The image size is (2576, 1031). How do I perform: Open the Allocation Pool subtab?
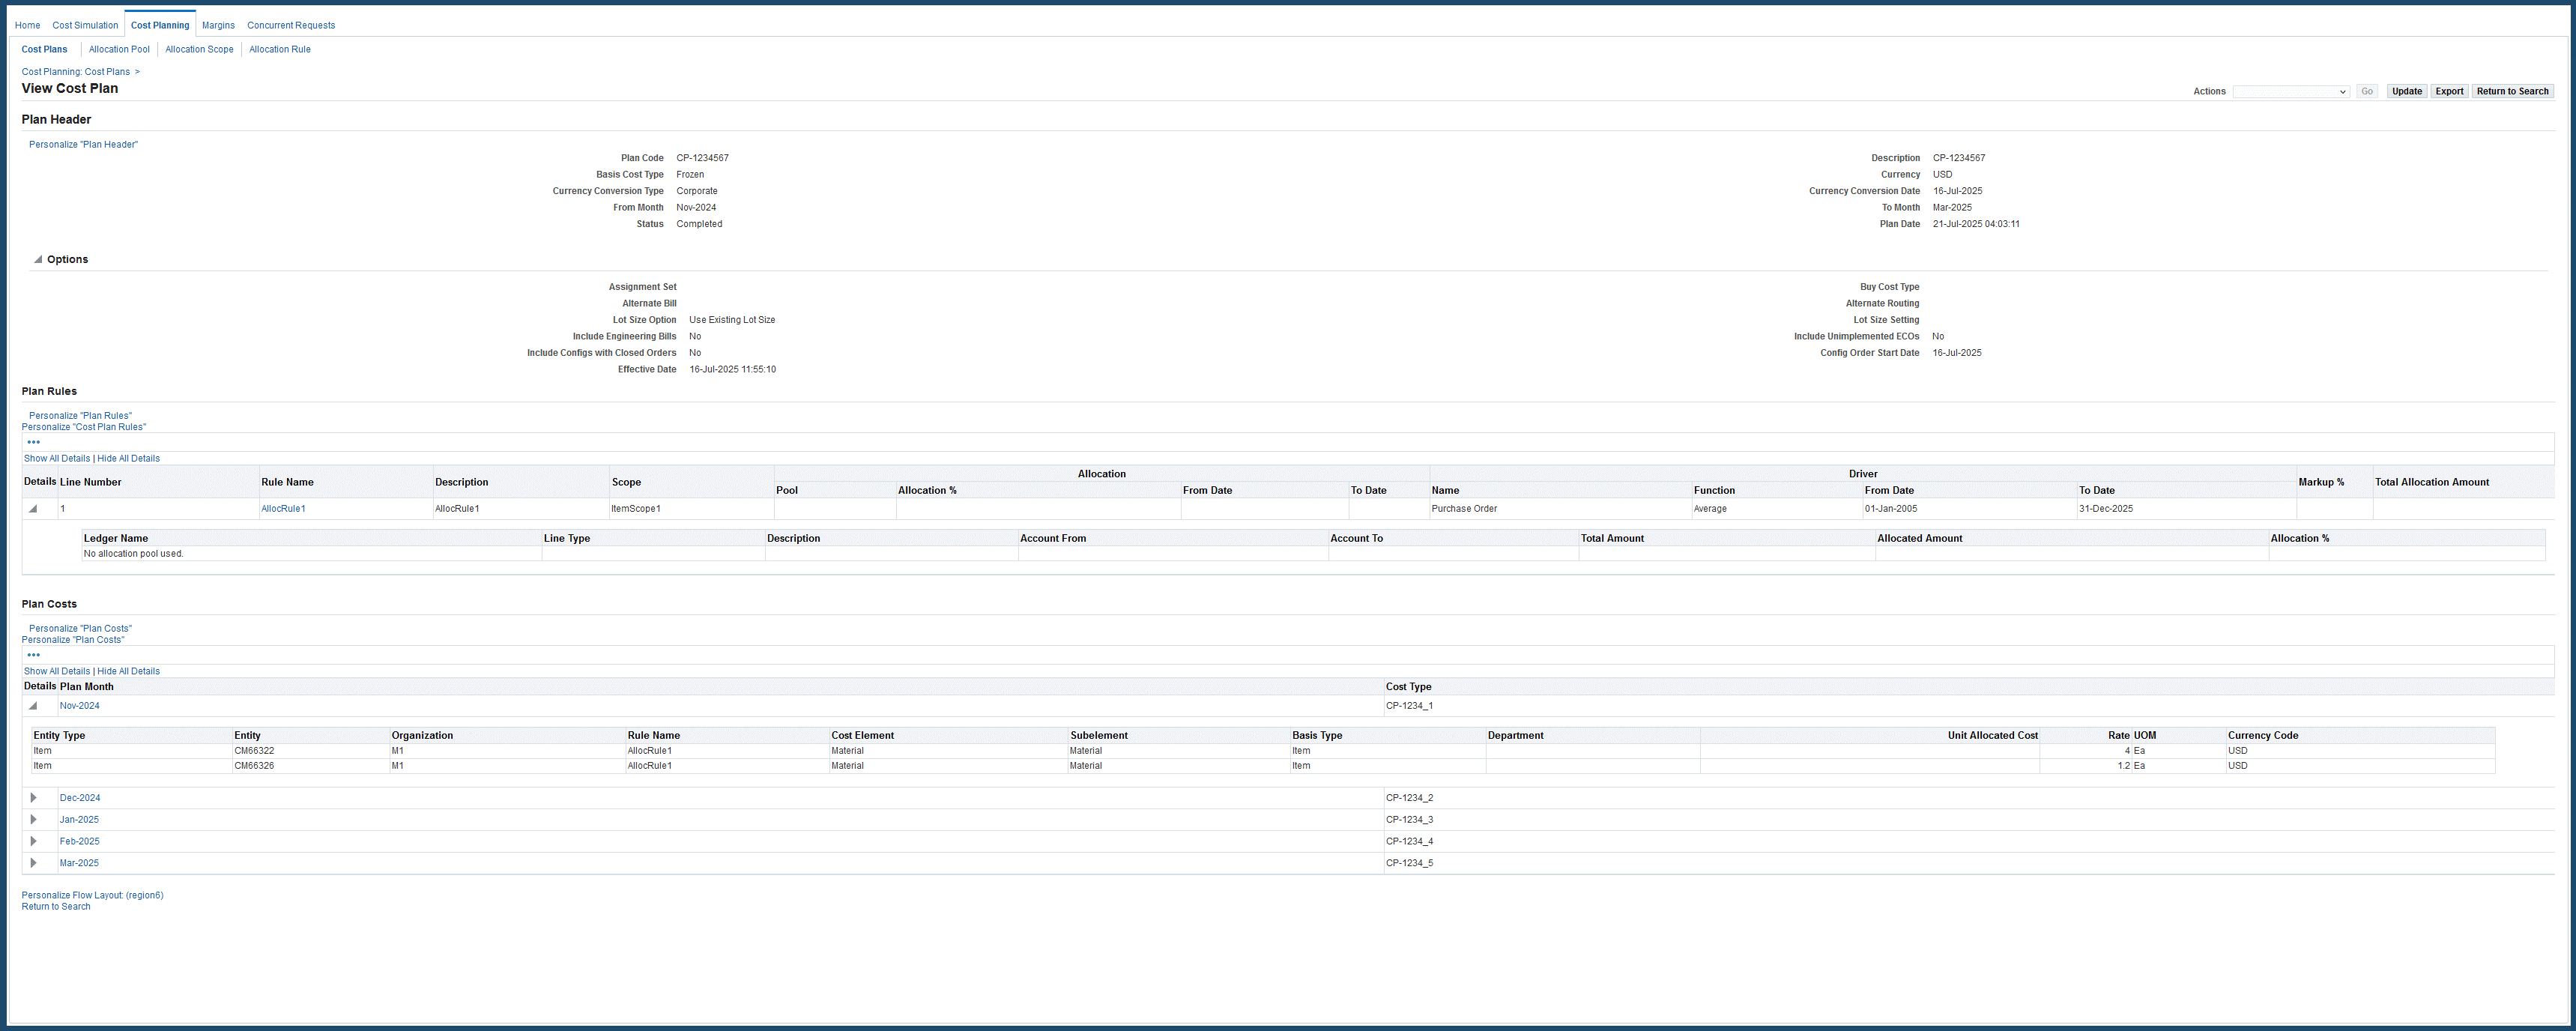(119, 49)
